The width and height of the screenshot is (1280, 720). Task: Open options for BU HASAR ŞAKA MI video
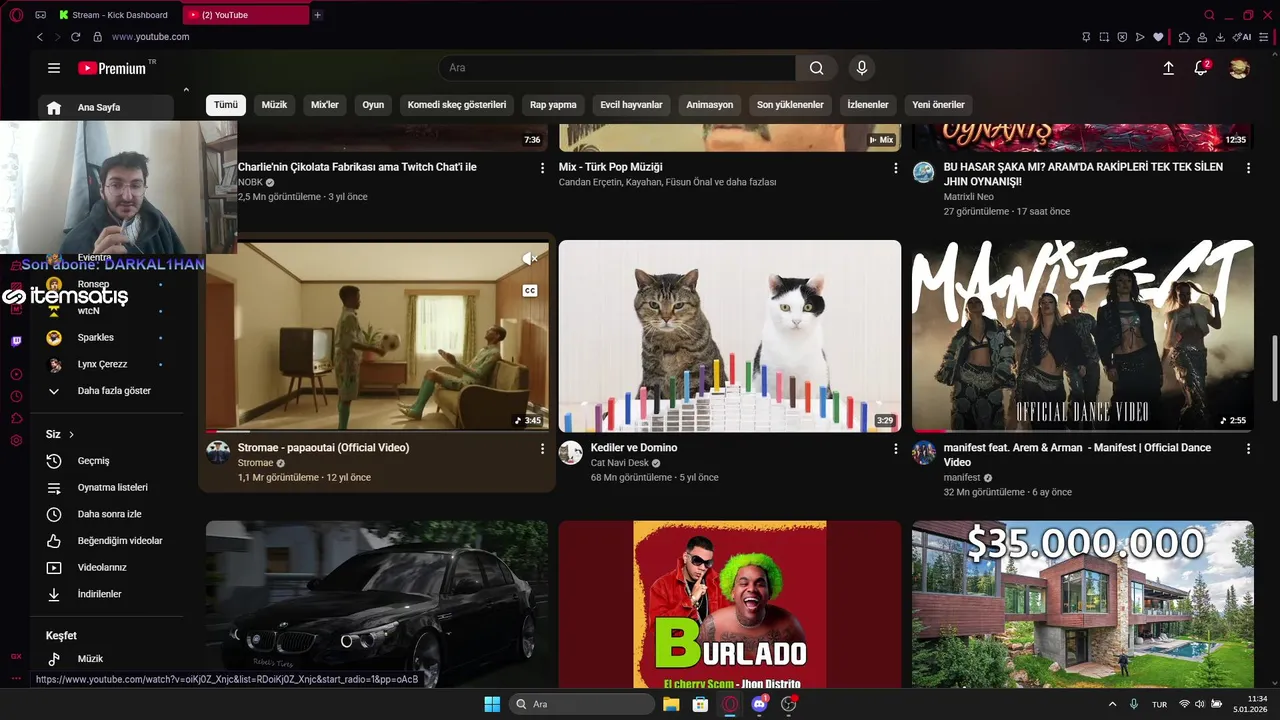(1248, 168)
